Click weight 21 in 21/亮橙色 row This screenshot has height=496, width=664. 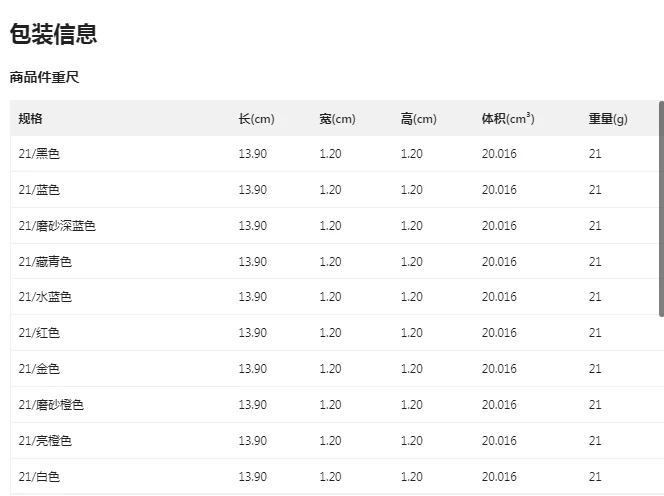(595, 441)
